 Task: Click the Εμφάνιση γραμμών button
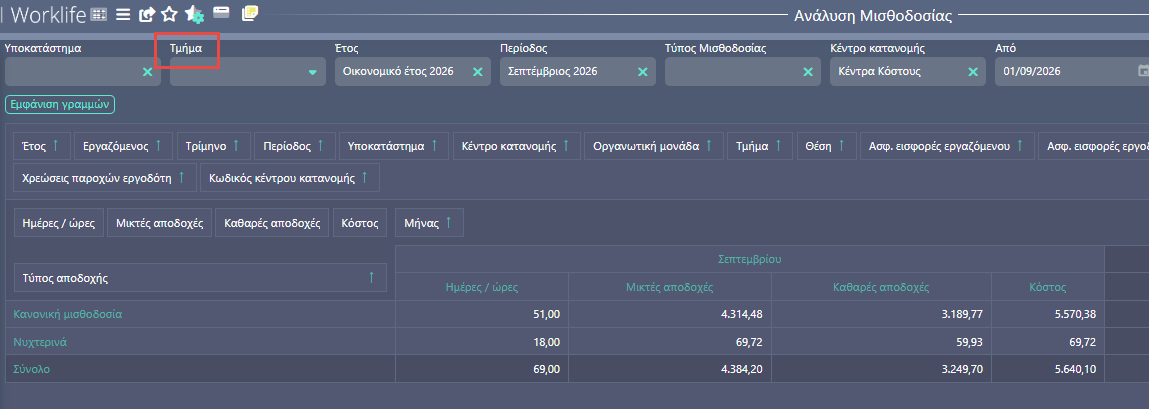[x=60, y=105]
